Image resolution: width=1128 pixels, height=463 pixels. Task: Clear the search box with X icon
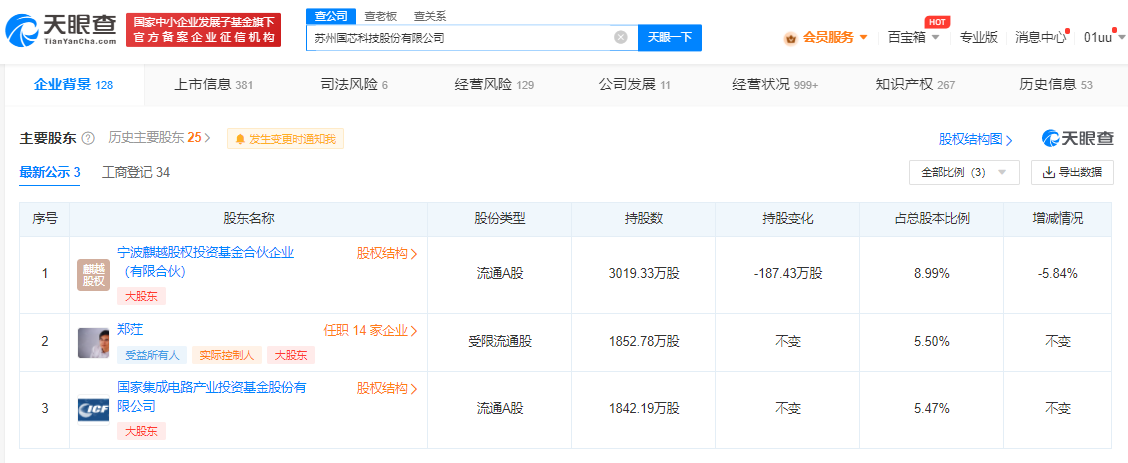click(621, 37)
